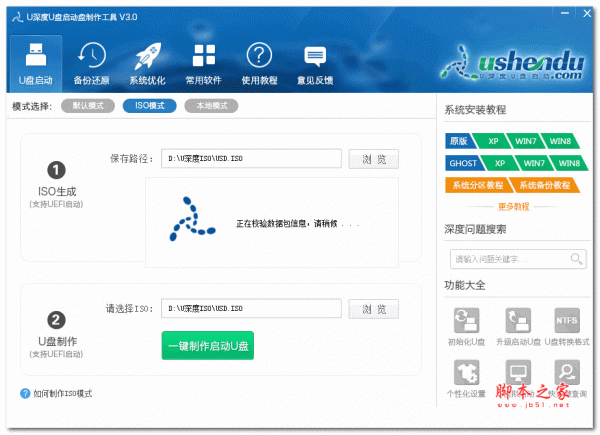Click the ISO生成 step label
This screenshot has width=600, height=435.
(57, 192)
